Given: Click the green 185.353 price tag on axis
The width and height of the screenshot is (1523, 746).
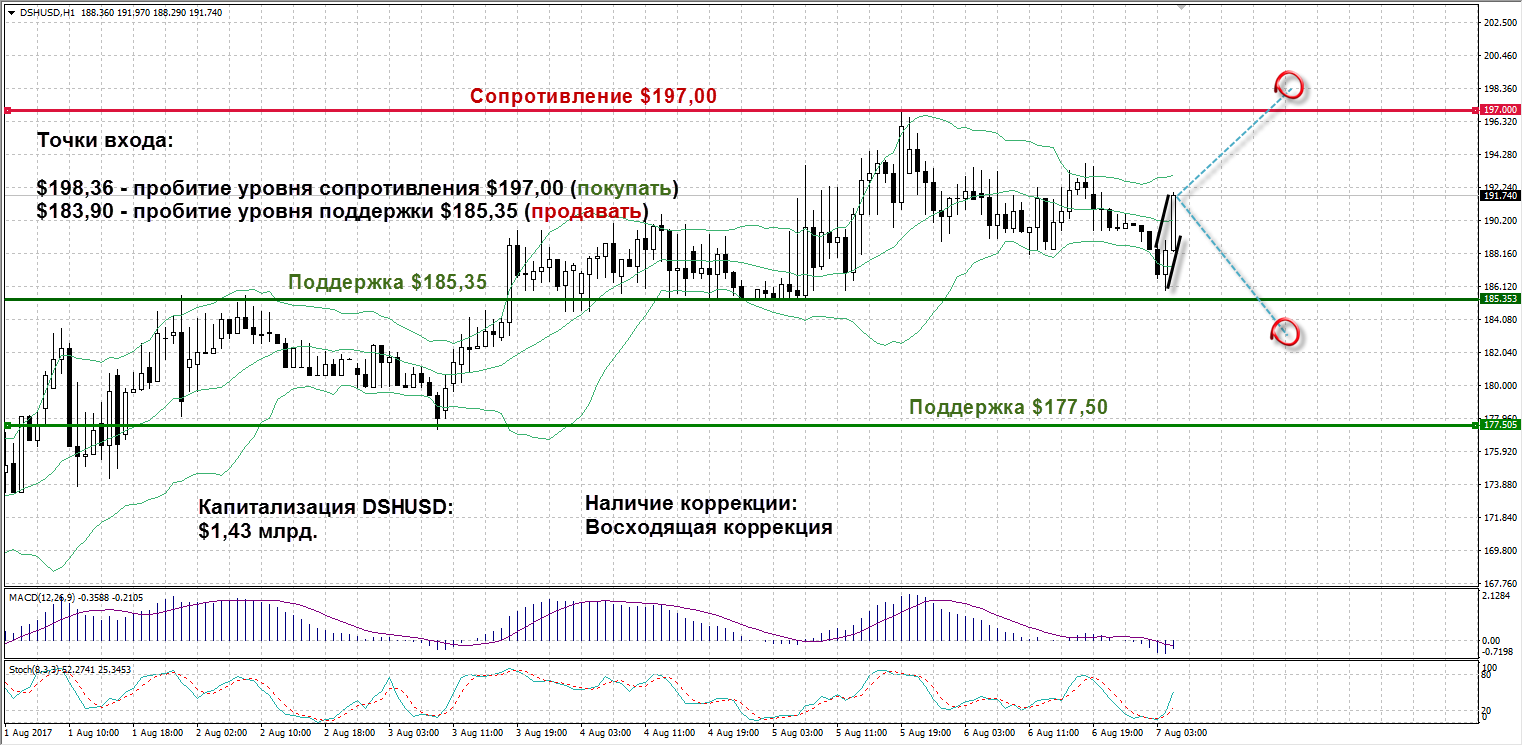Looking at the screenshot, I should [x=1500, y=299].
